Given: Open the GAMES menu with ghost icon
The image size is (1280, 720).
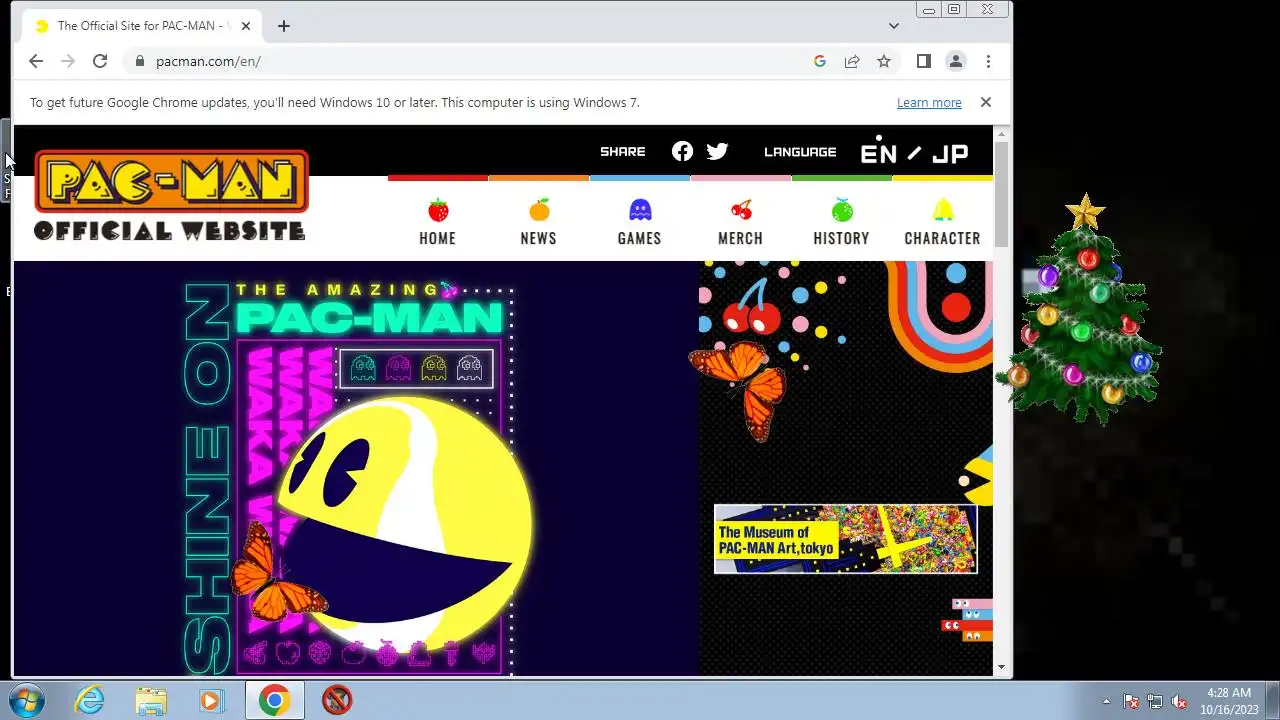Looking at the screenshot, I should coord(639,222).
